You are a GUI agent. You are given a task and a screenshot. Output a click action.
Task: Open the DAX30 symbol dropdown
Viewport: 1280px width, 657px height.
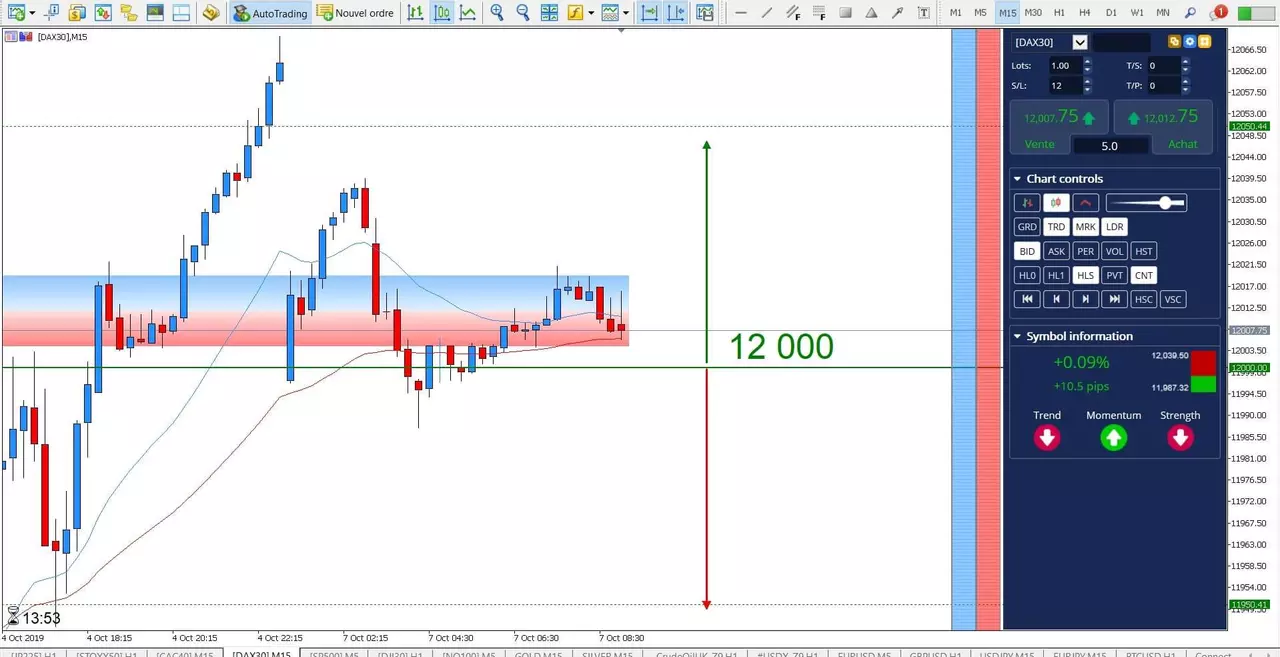coord(1079,42)
